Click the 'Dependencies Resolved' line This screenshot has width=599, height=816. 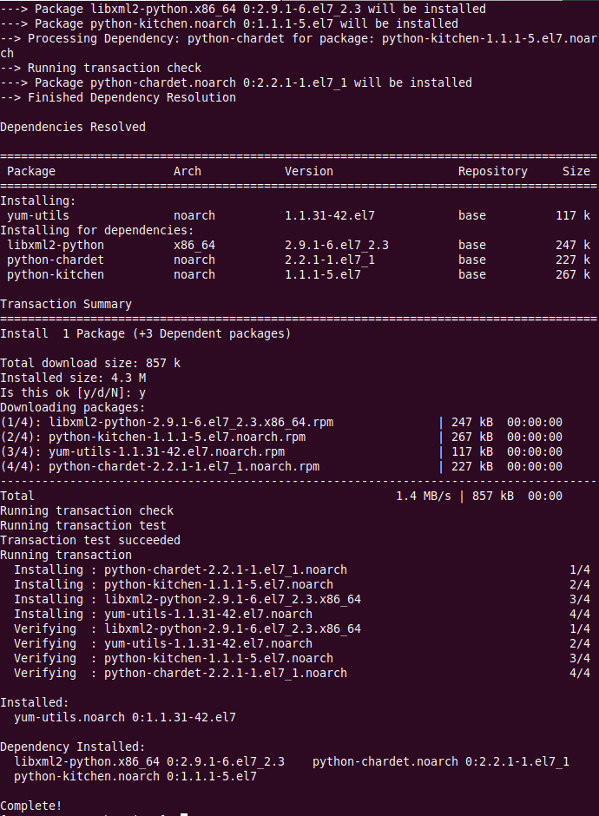click(x=73, y=127)
